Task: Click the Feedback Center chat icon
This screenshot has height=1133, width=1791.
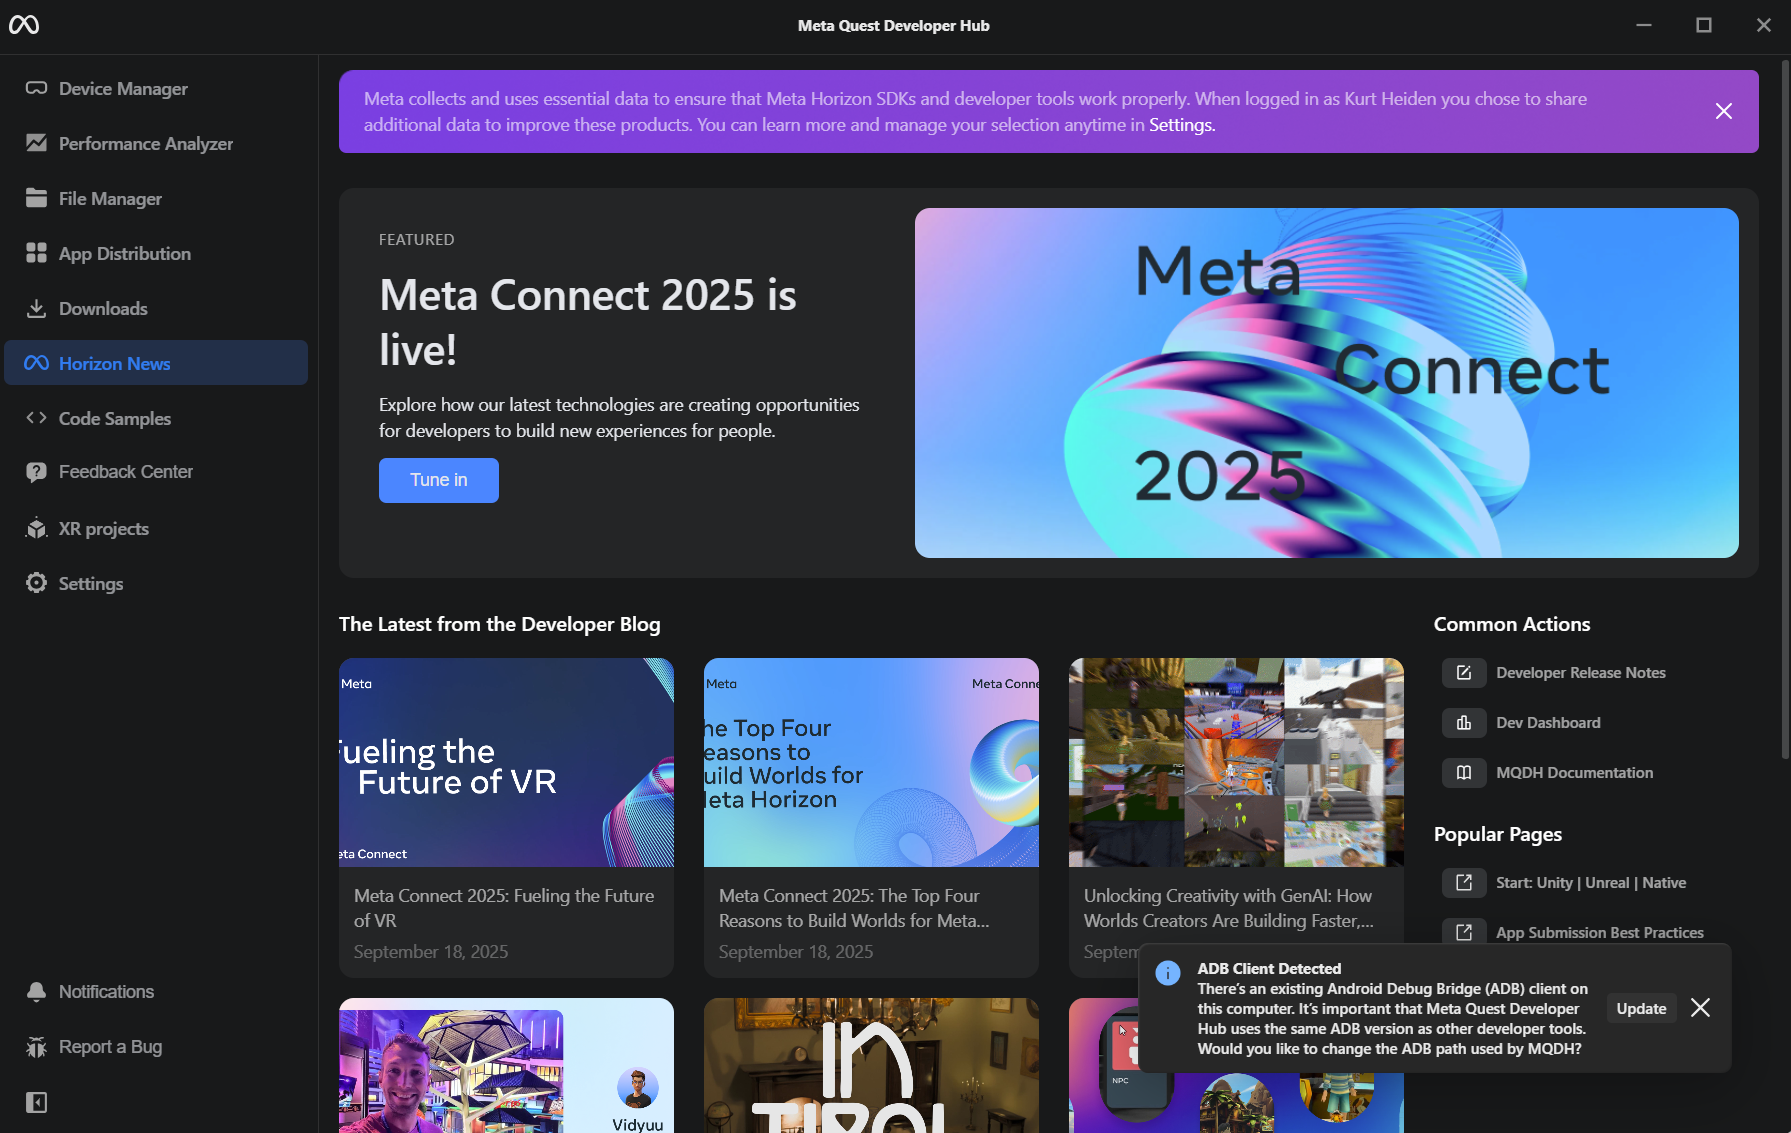Action: pyautogui.click(x=37, y=472)
